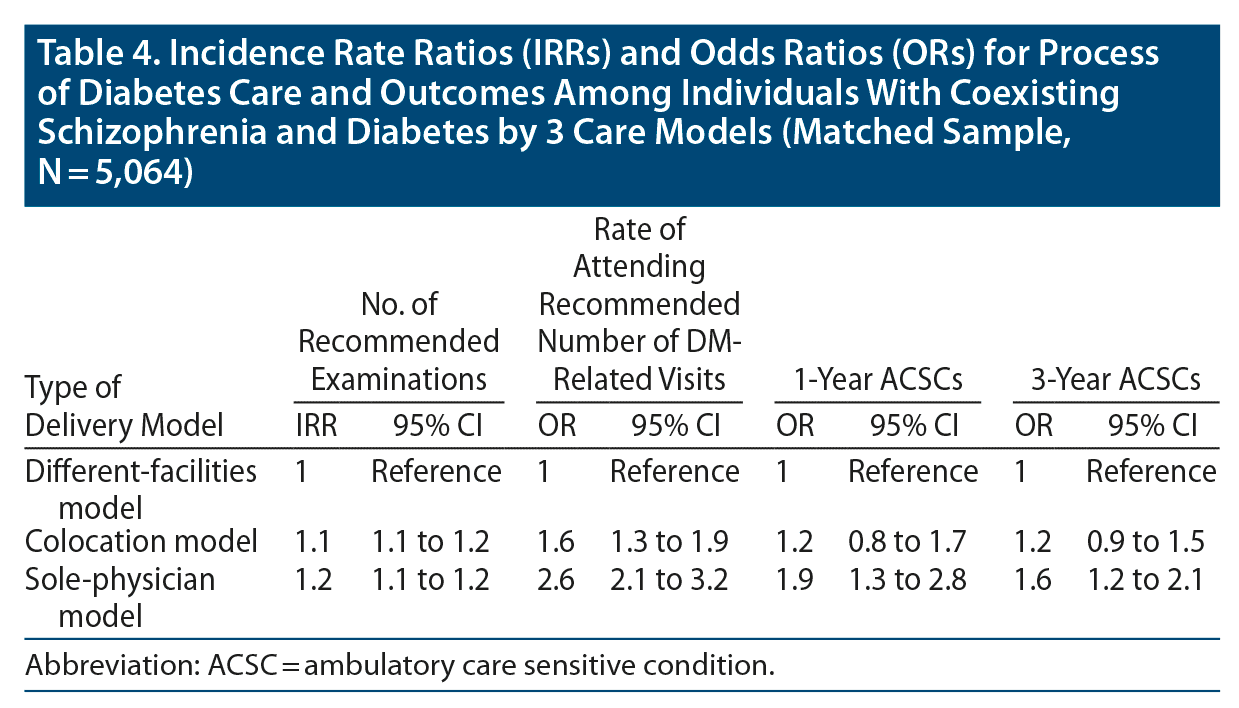The width and height of the screenshot is (1239, 708).
Task: Click the 'IRR' subheader
Action: (x=317, y=427)
